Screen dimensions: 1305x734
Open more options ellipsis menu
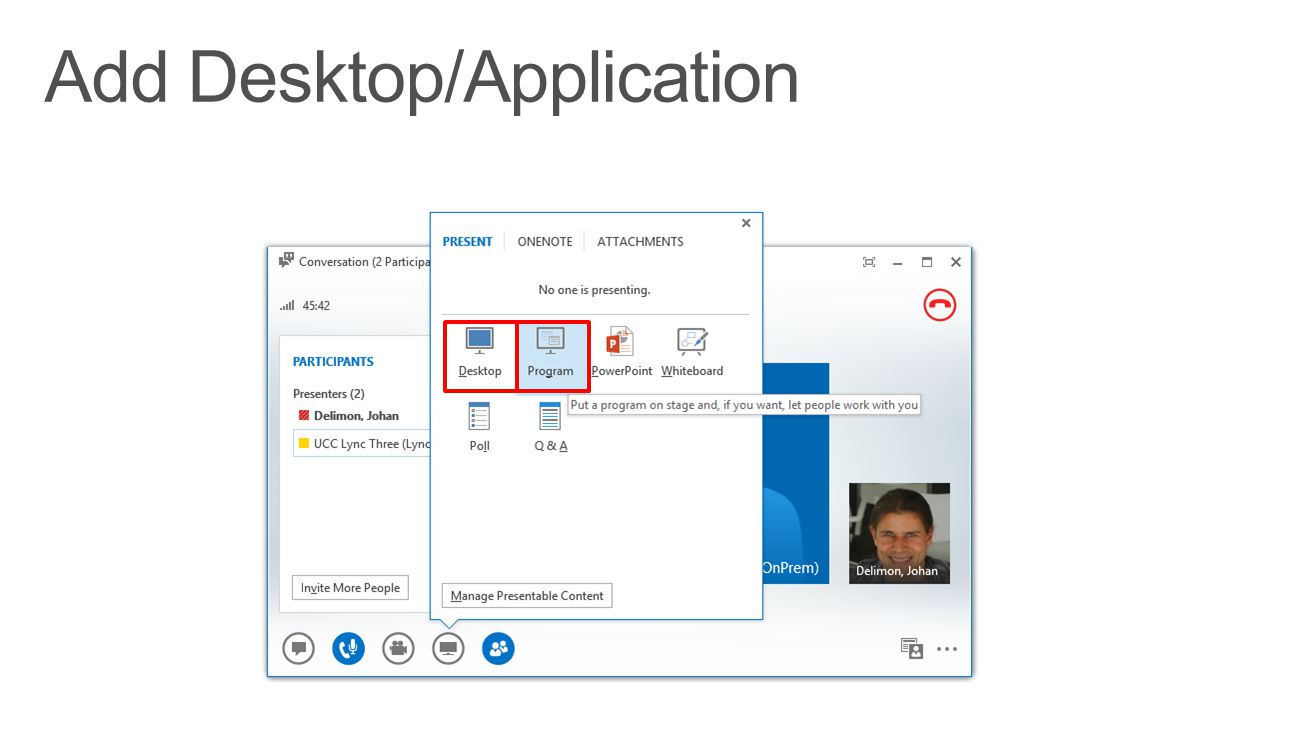coord(947,649)
